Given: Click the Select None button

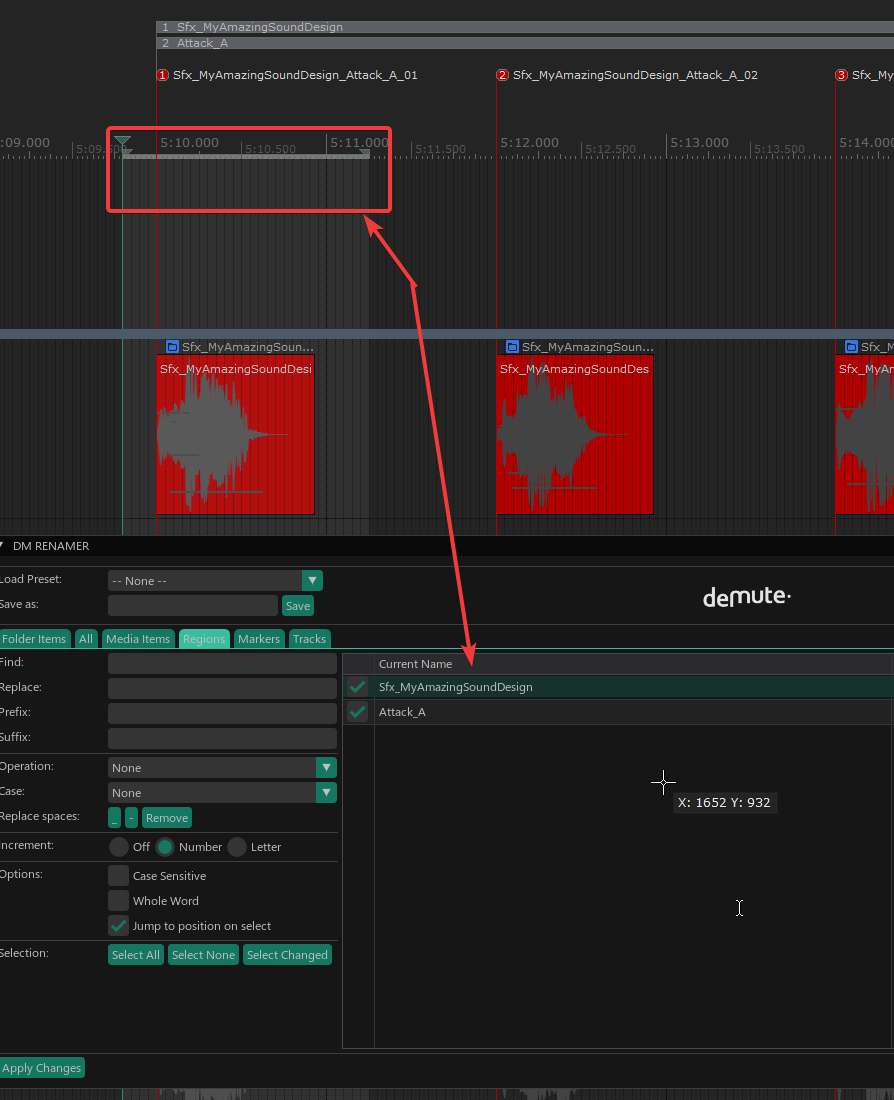Looking at the screenshot, I should 204,955.
